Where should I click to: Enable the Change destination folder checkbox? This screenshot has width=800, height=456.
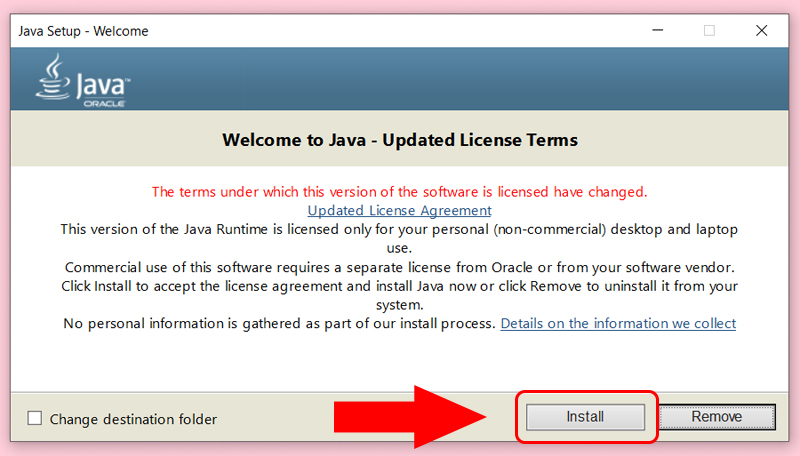click(x=35, y=418)
